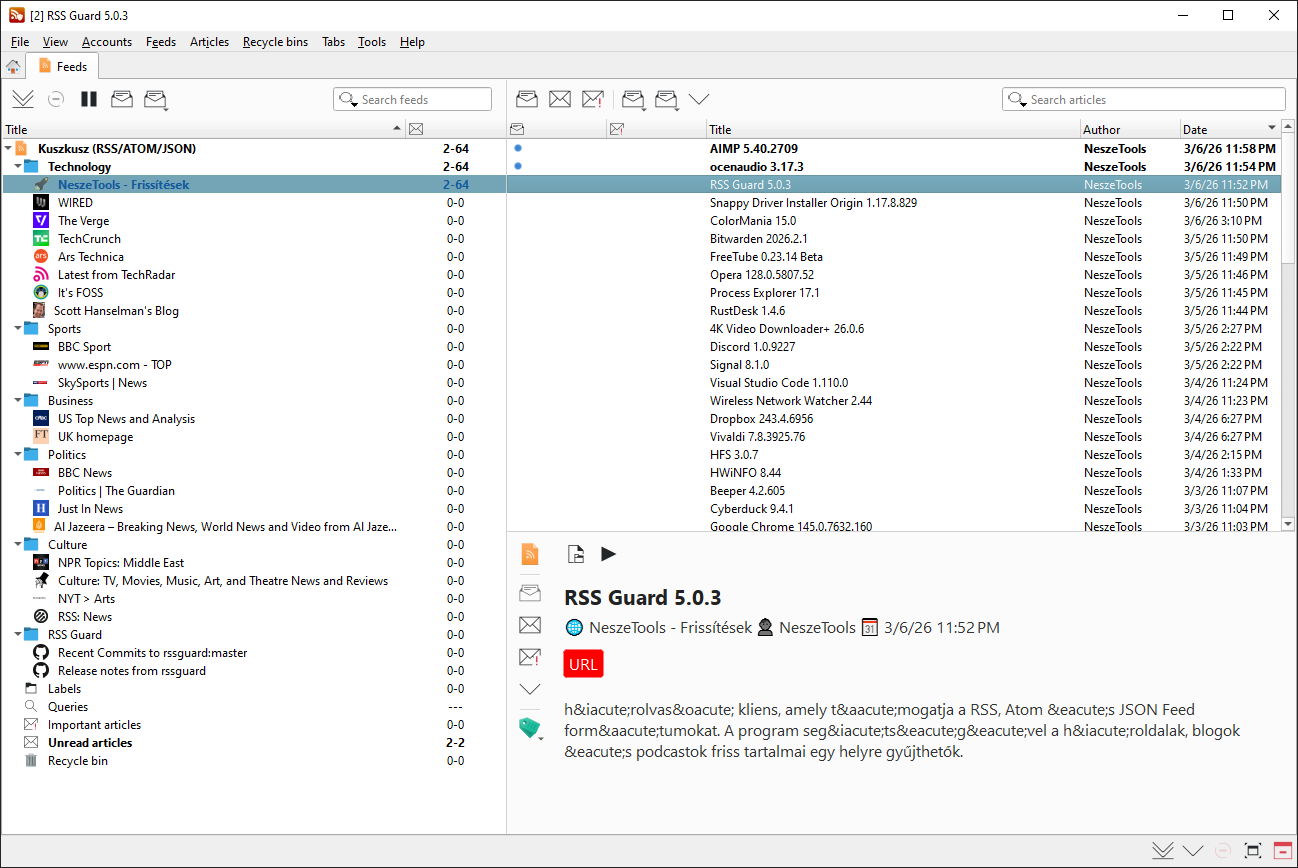Click the pause icon in feeds toolbar

point(89,99)
